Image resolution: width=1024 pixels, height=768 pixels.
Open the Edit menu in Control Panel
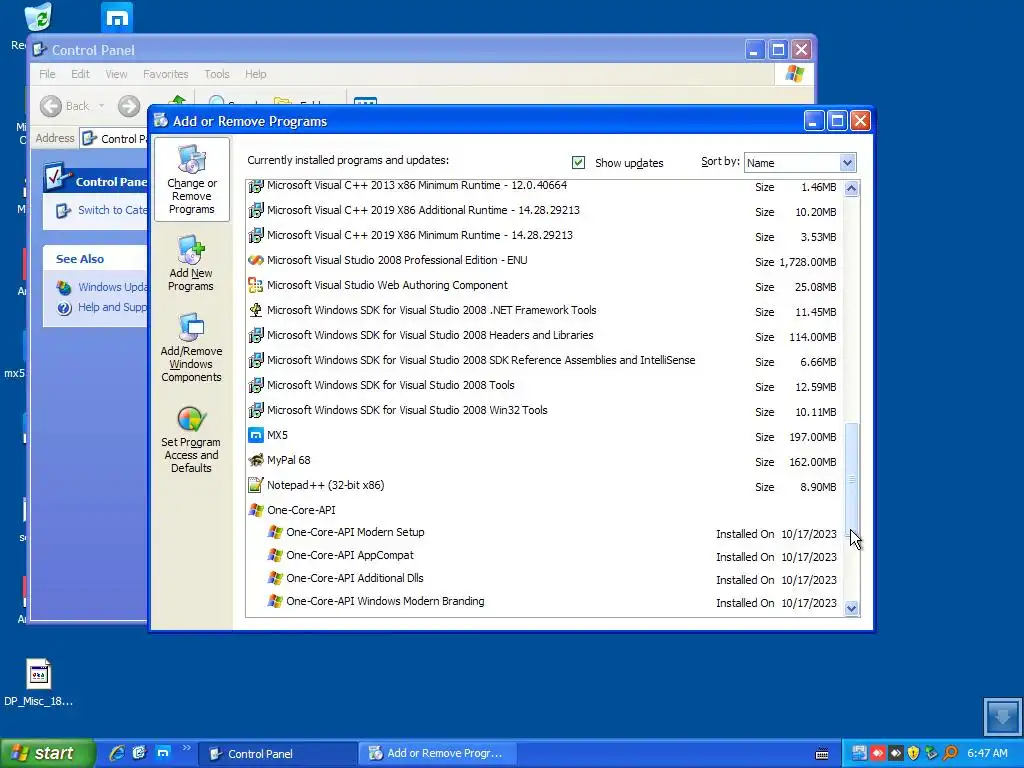tap(80, 74)
